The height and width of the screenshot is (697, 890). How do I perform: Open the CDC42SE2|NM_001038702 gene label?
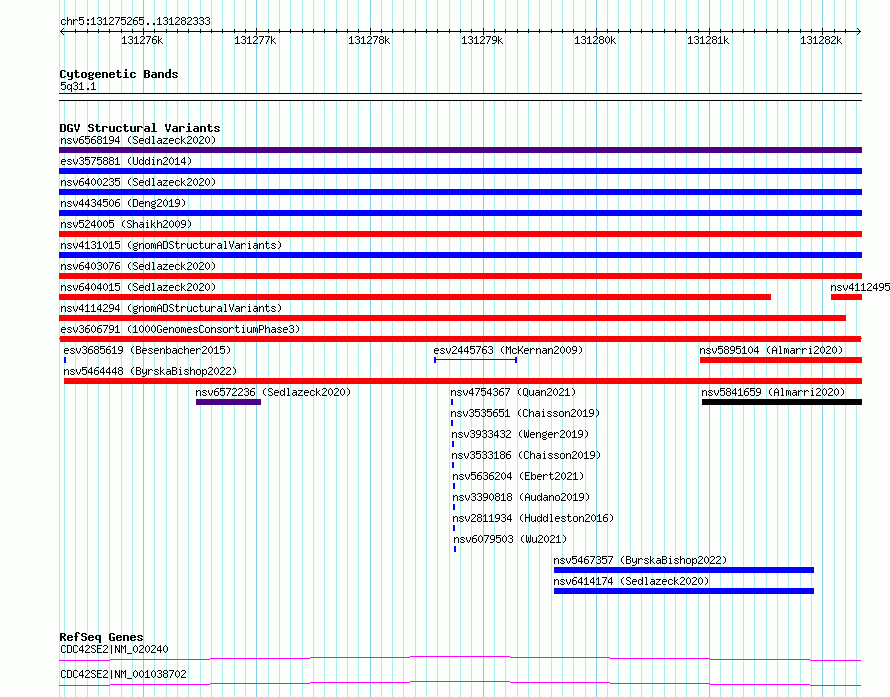point(123,674)
